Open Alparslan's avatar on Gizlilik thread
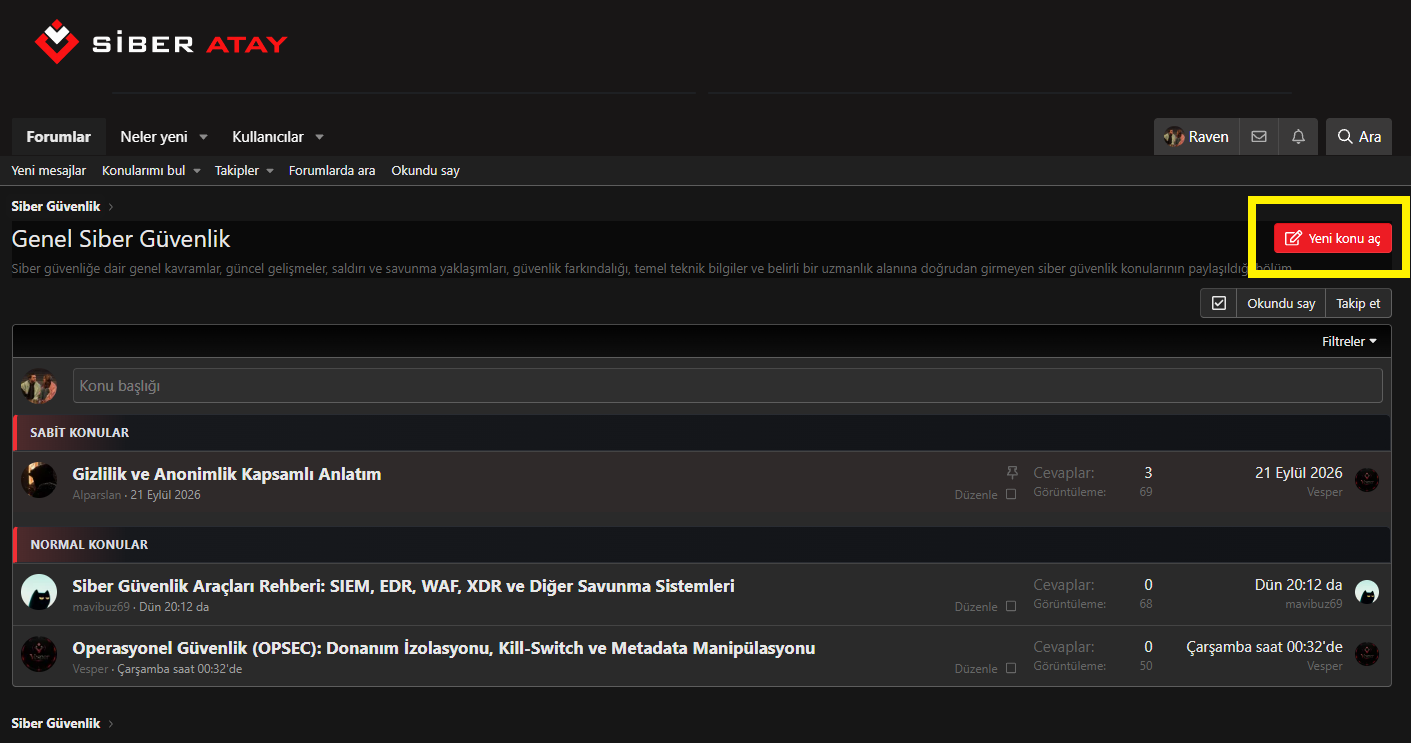1411x743 pixels. click(39, 480)
